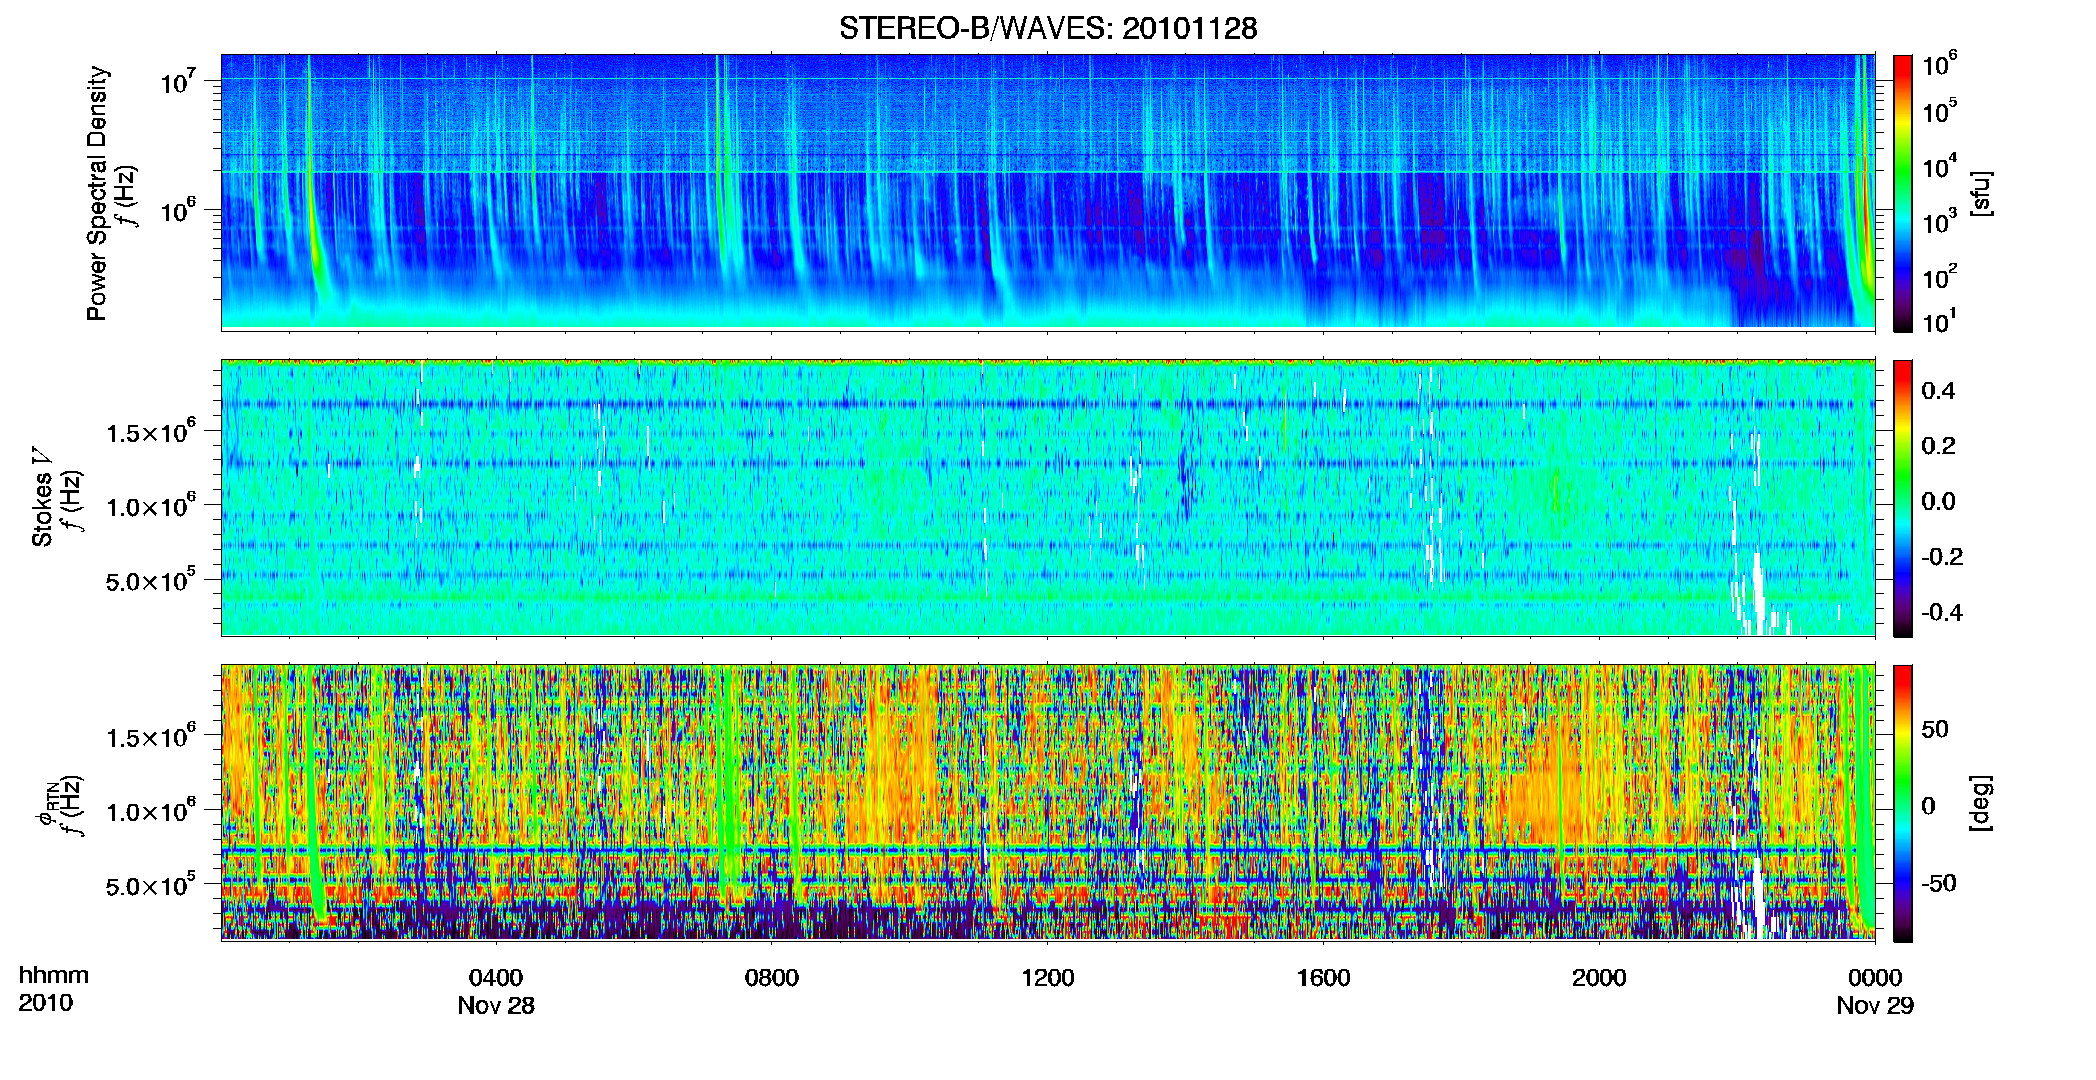Click the Stokes V axis label
Image resolution: width=2096 pixels, height=1080 pixels.
43,497
